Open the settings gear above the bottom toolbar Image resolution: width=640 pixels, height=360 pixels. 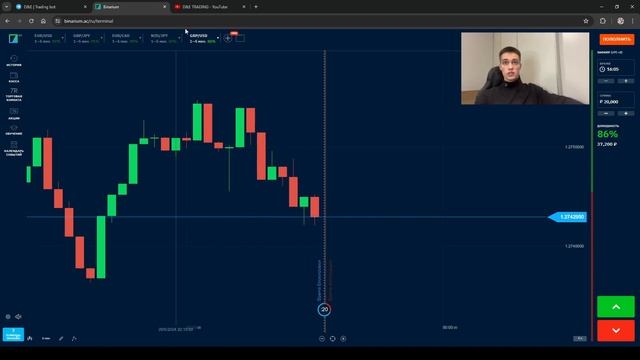click(x=8, y=316)
